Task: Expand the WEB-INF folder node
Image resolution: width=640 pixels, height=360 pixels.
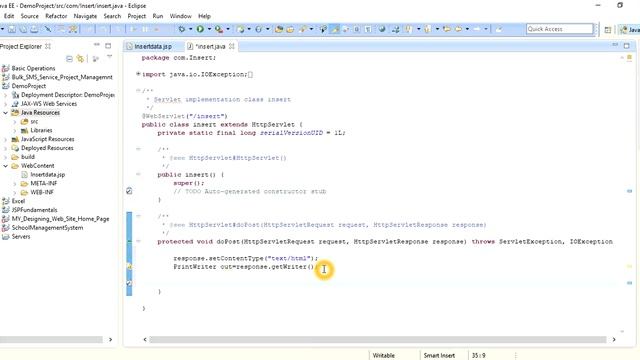Action: 15,192
